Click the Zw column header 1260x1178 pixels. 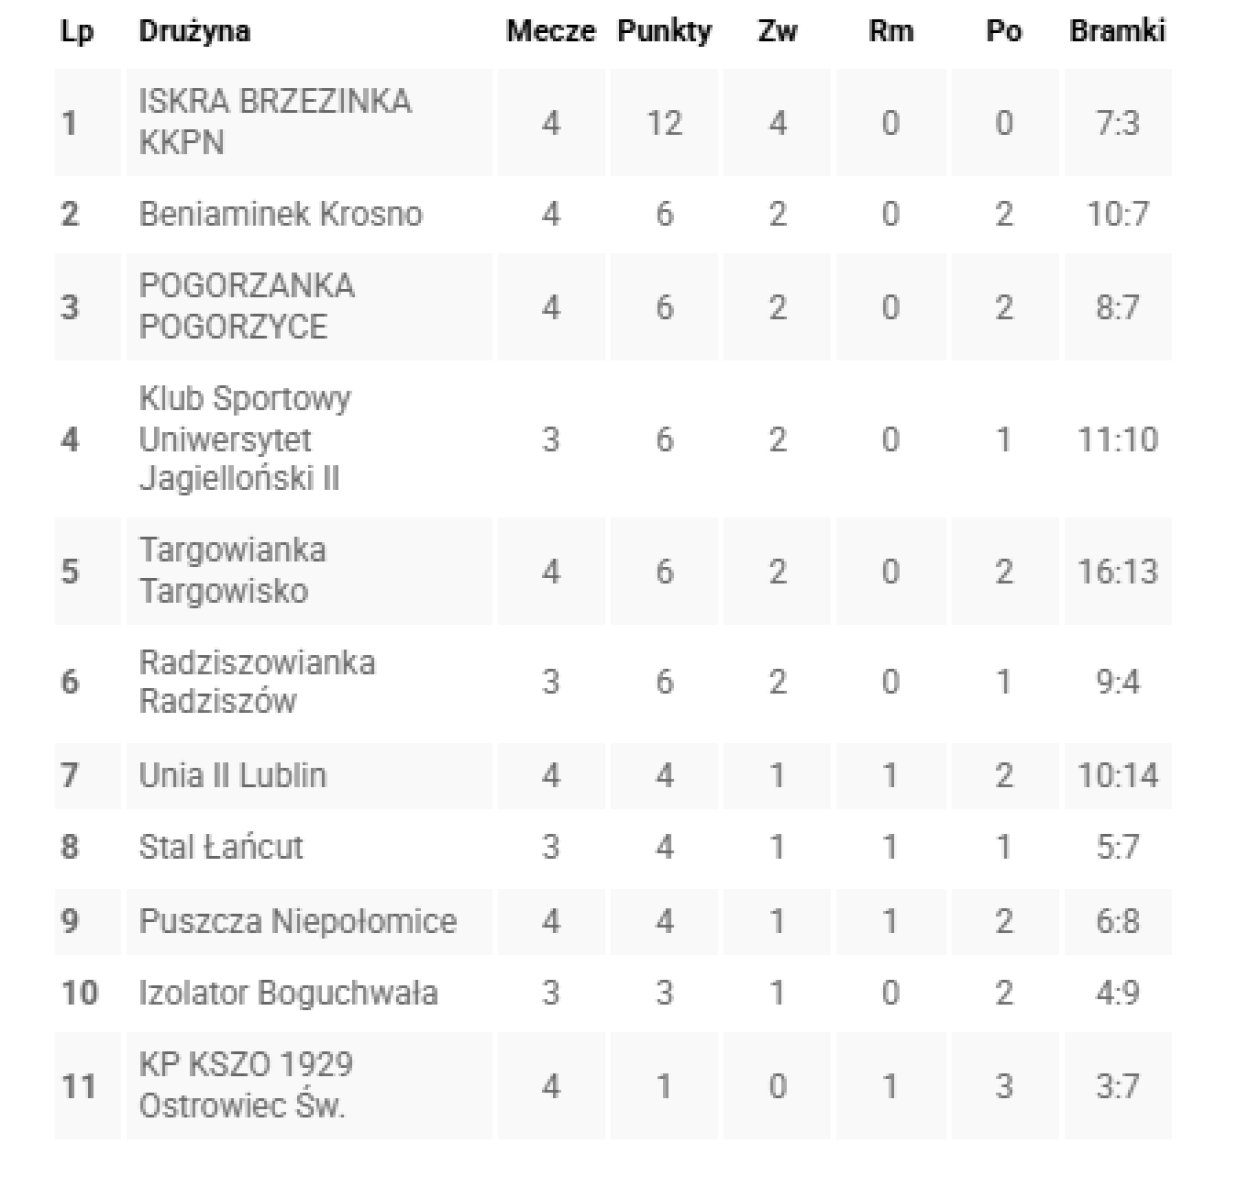tap(777, 31)
